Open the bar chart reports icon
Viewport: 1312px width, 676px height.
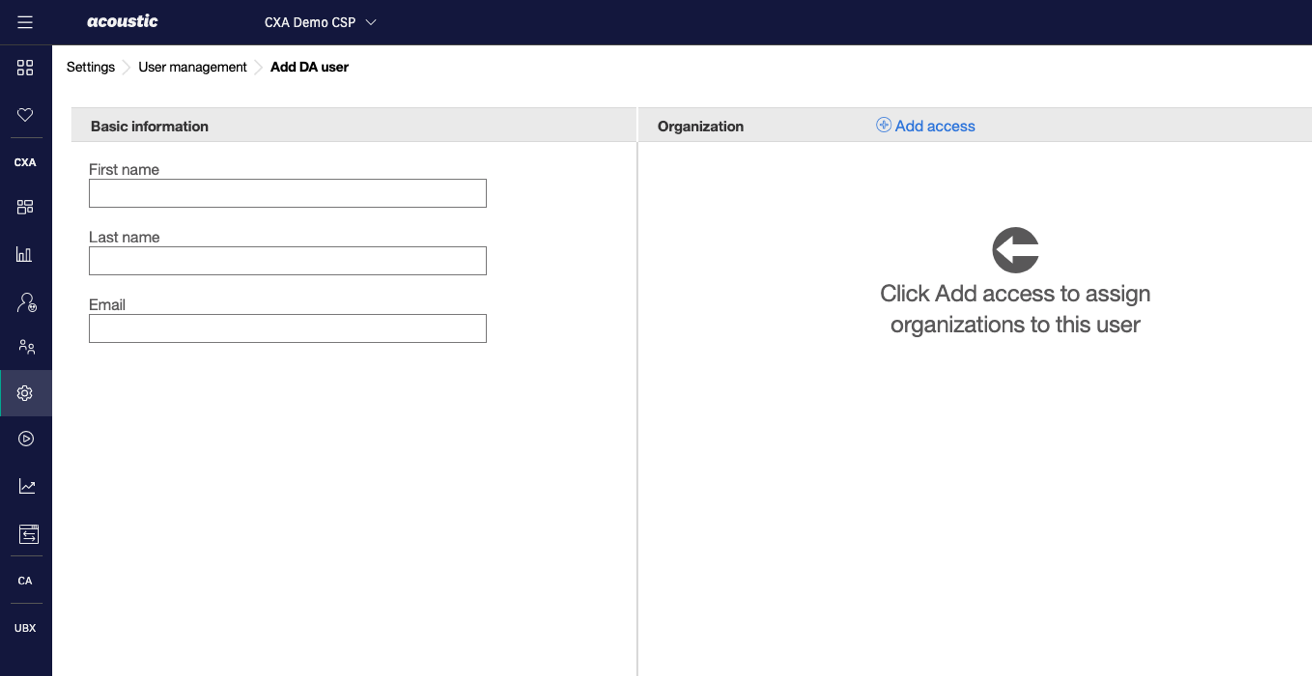point(25,254)
